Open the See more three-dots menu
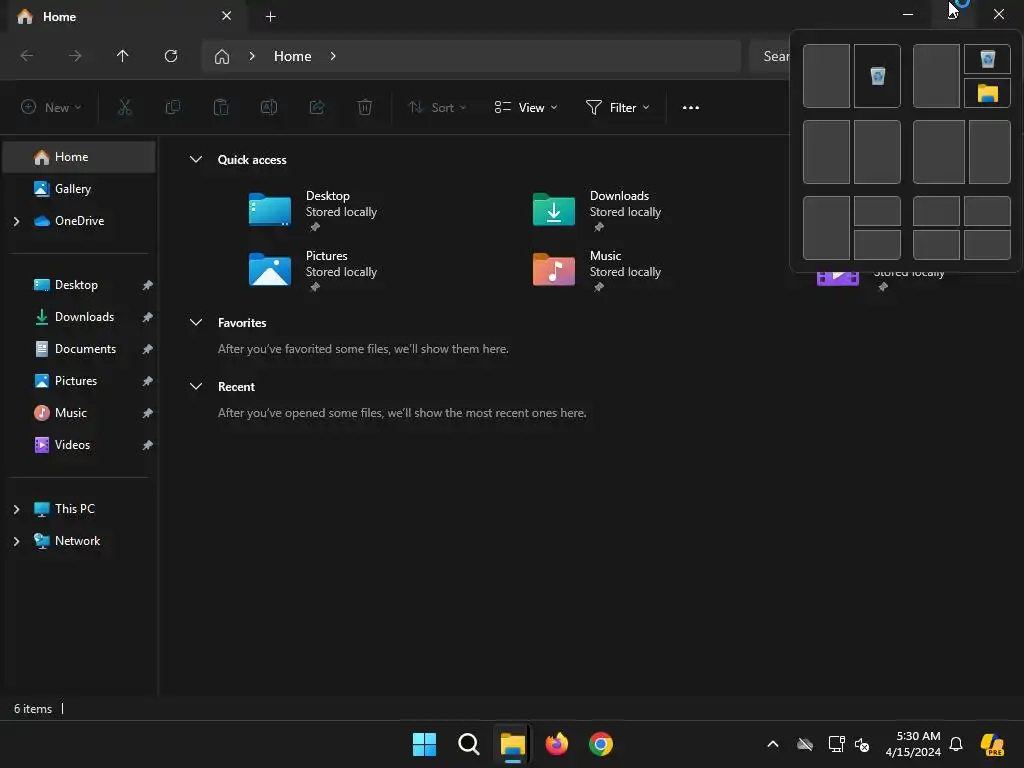The width and height of the screenshot is (1024, 768). (x=690, y=107)
